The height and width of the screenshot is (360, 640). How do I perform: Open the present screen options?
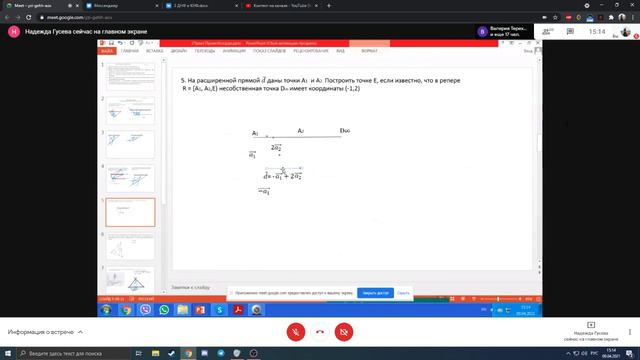[x=591, y=332]
